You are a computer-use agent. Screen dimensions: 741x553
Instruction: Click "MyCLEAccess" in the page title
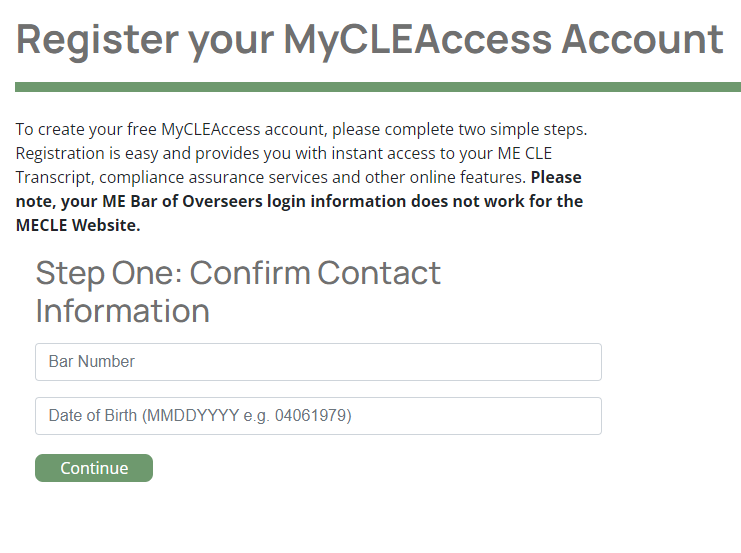[417, 39]
